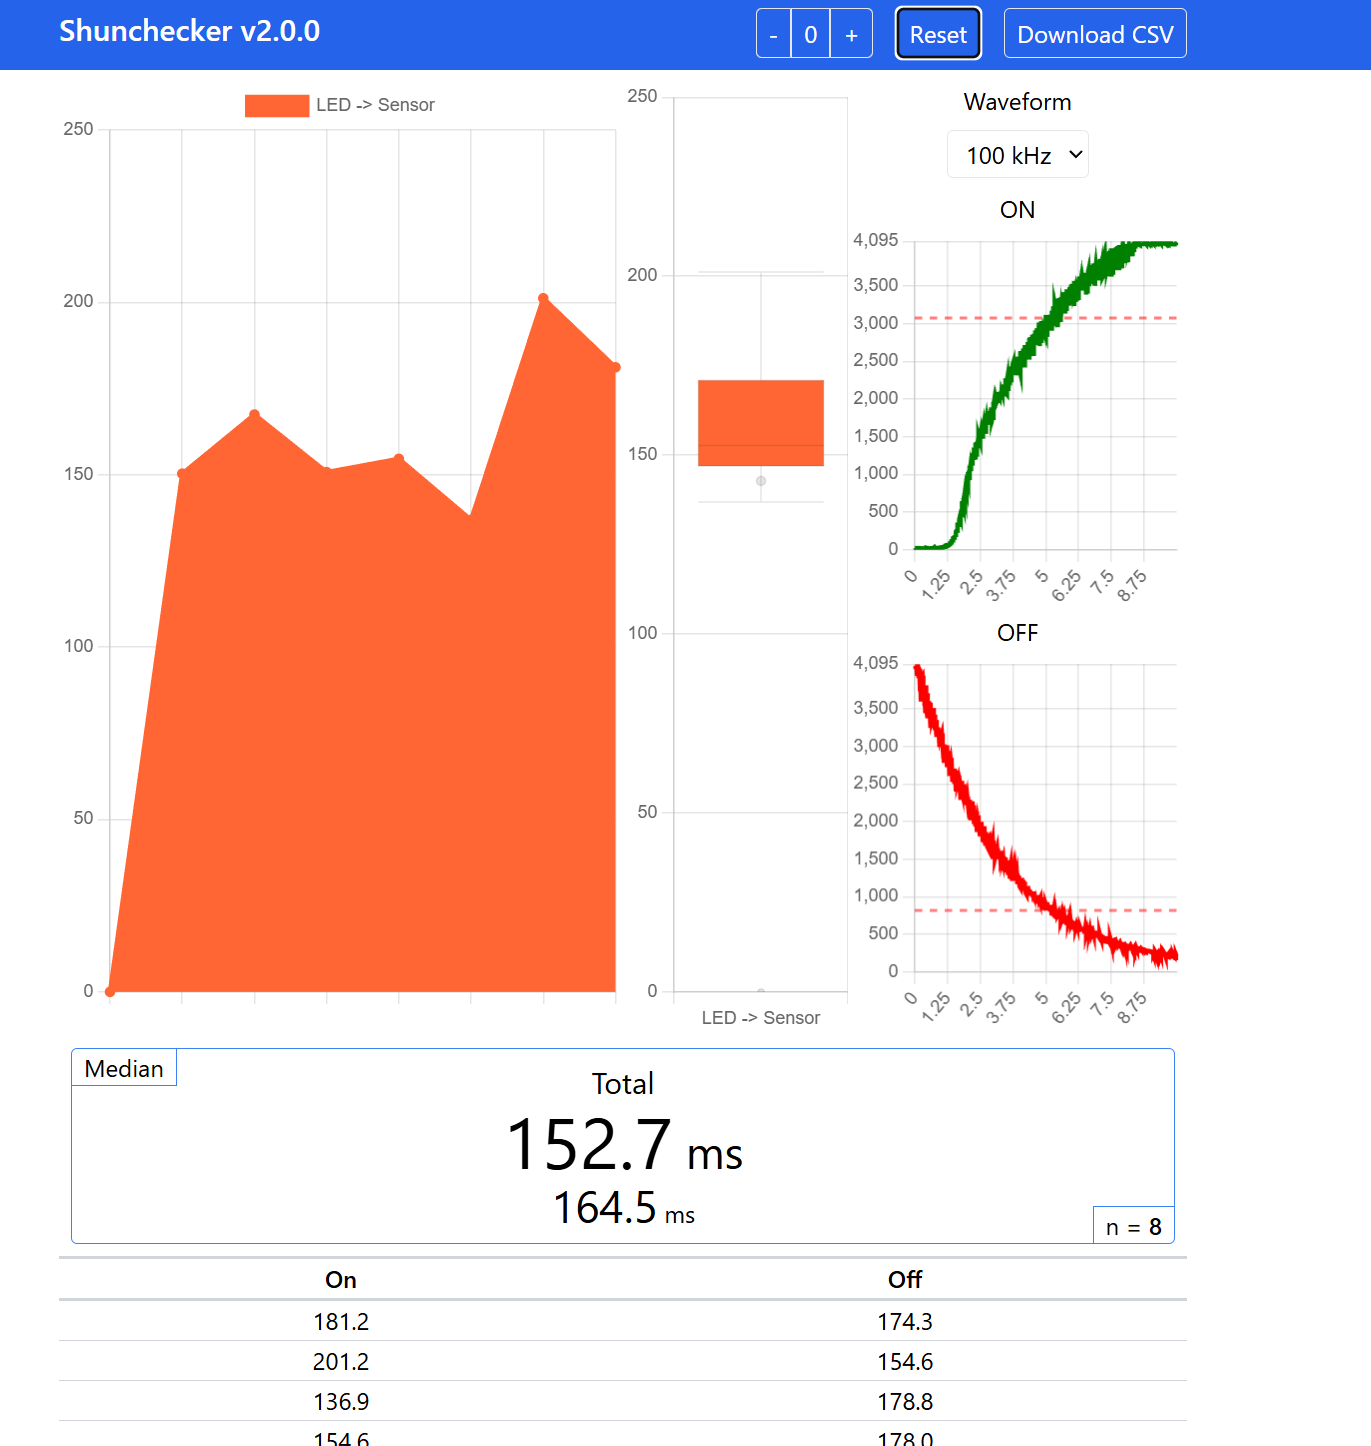Click the minus decrement button
Image resolution: width=1371 pixels, height=1446 pixels.
tap(773, 35)
